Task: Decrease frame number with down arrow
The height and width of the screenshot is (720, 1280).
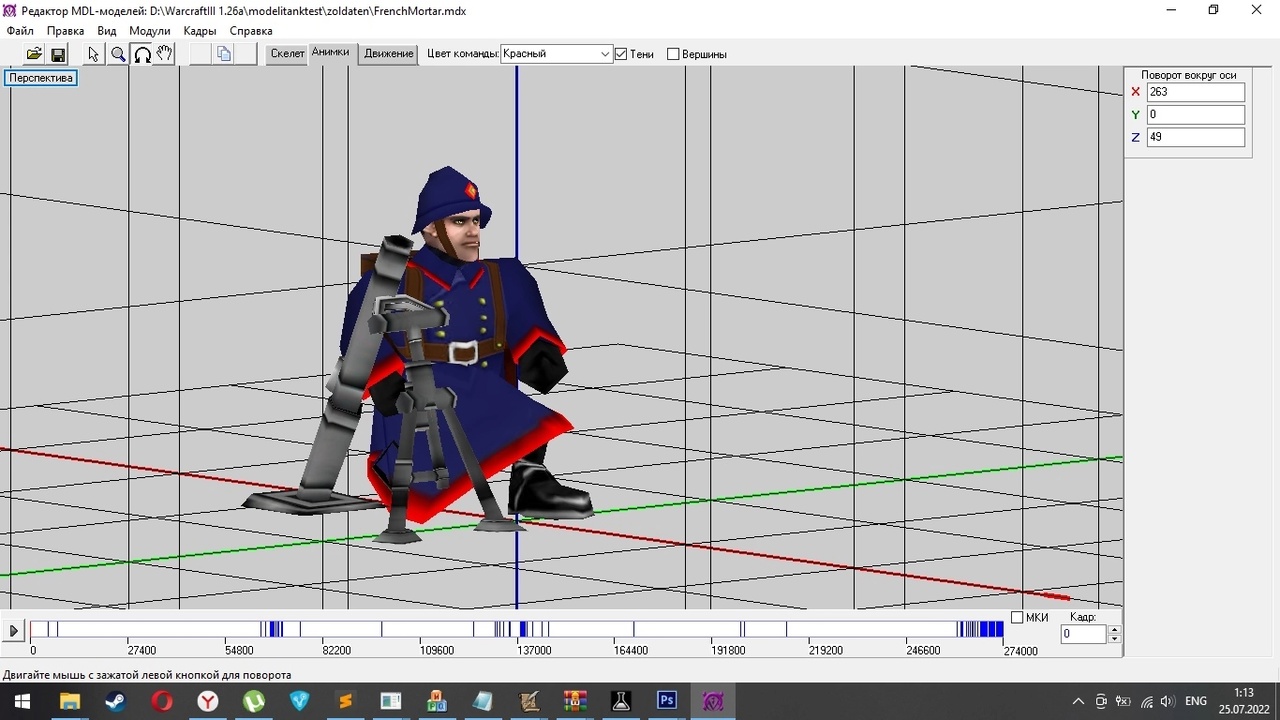Action: (x=1114, y=638)
